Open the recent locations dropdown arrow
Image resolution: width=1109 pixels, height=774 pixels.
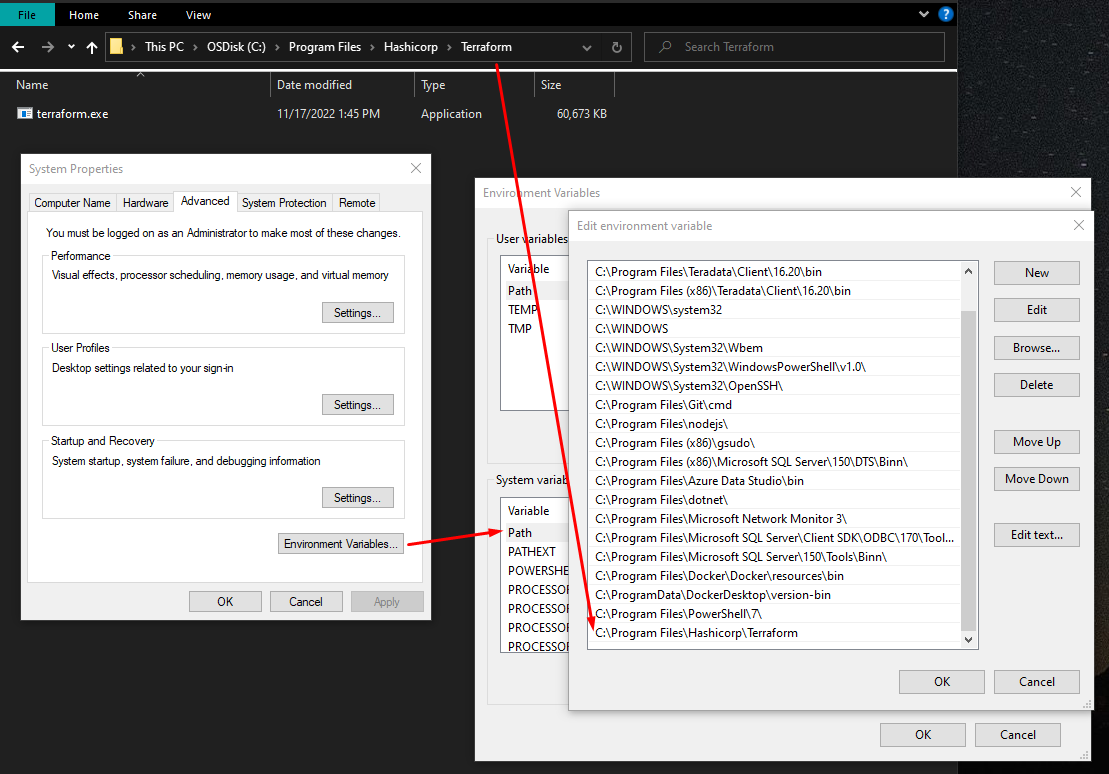click(71, 47)
